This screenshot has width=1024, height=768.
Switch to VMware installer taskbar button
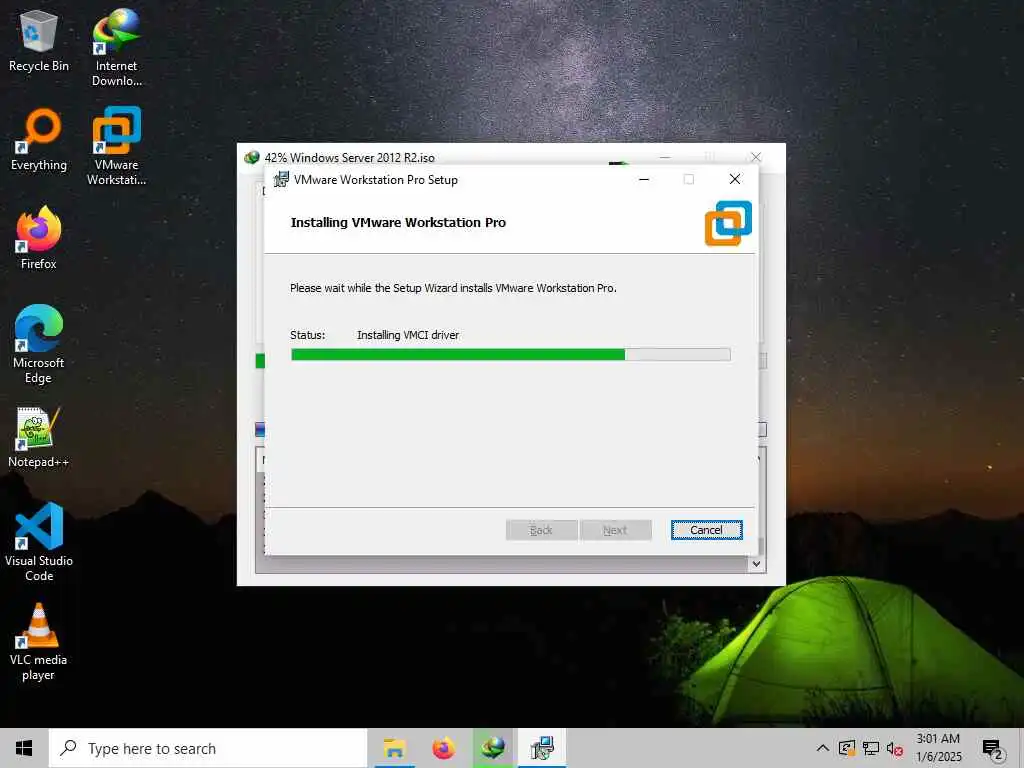pos(542,748)
